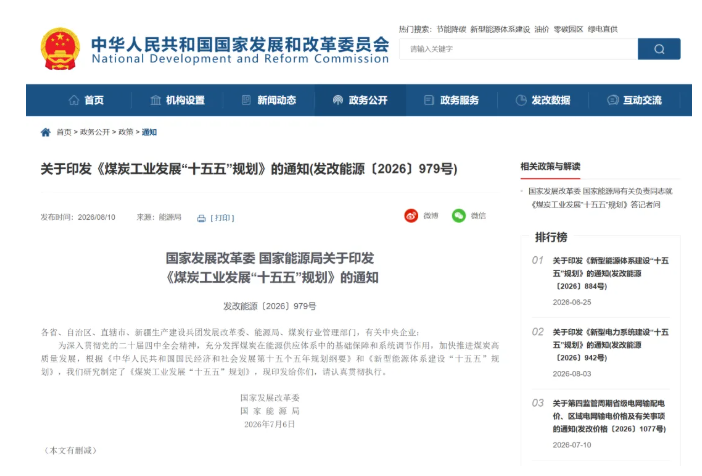The width and height of the screenshot is (702, 476).
Task: Select hot search term 新型能源体系建设
Action: click(500, 29)
